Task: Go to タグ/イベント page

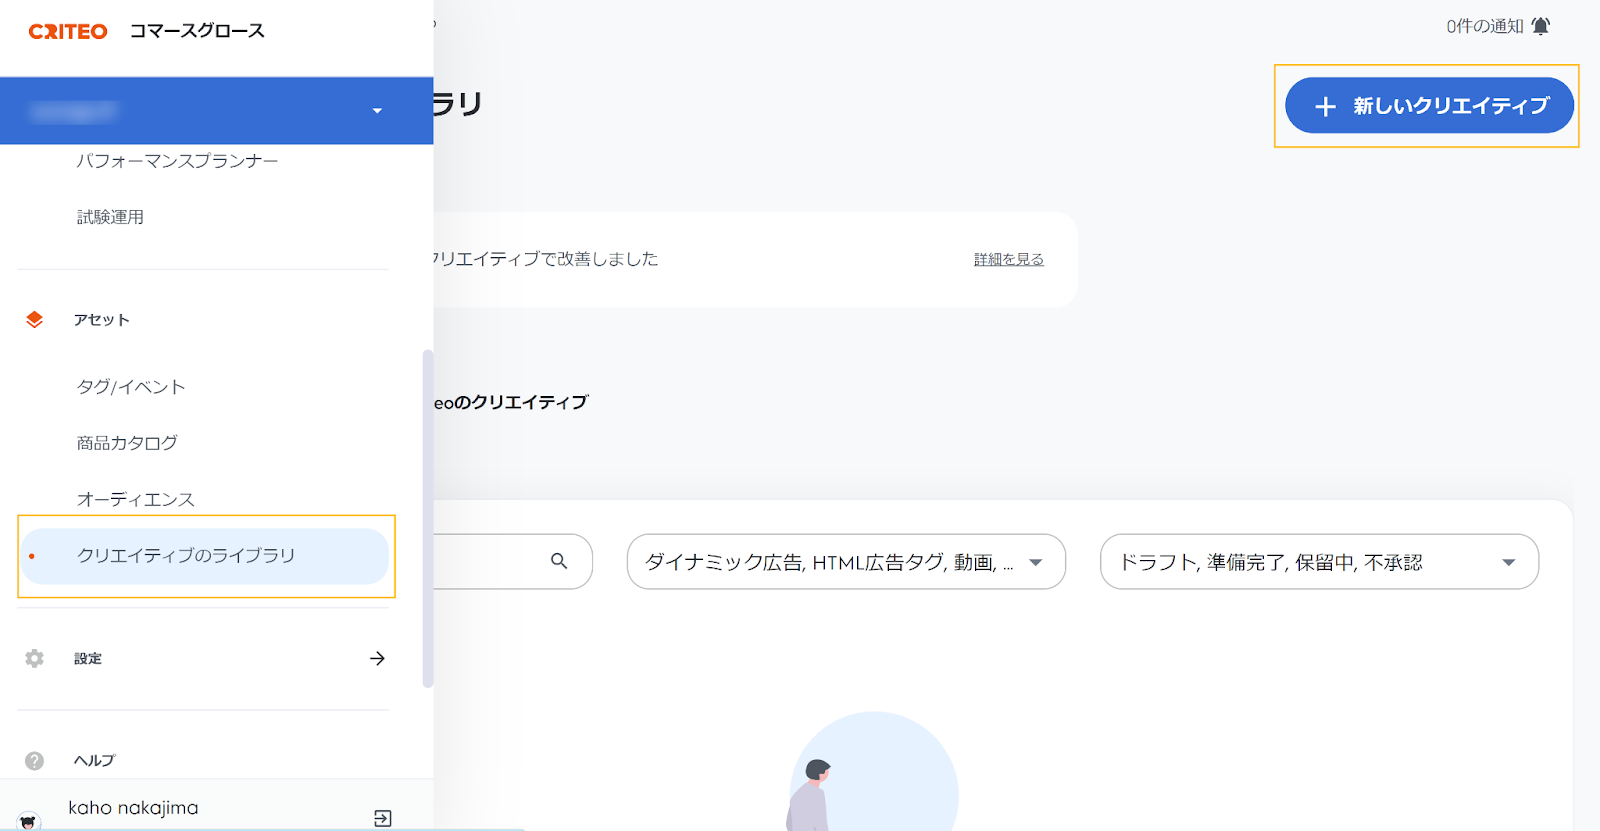Action: click(x=131, y=387)
